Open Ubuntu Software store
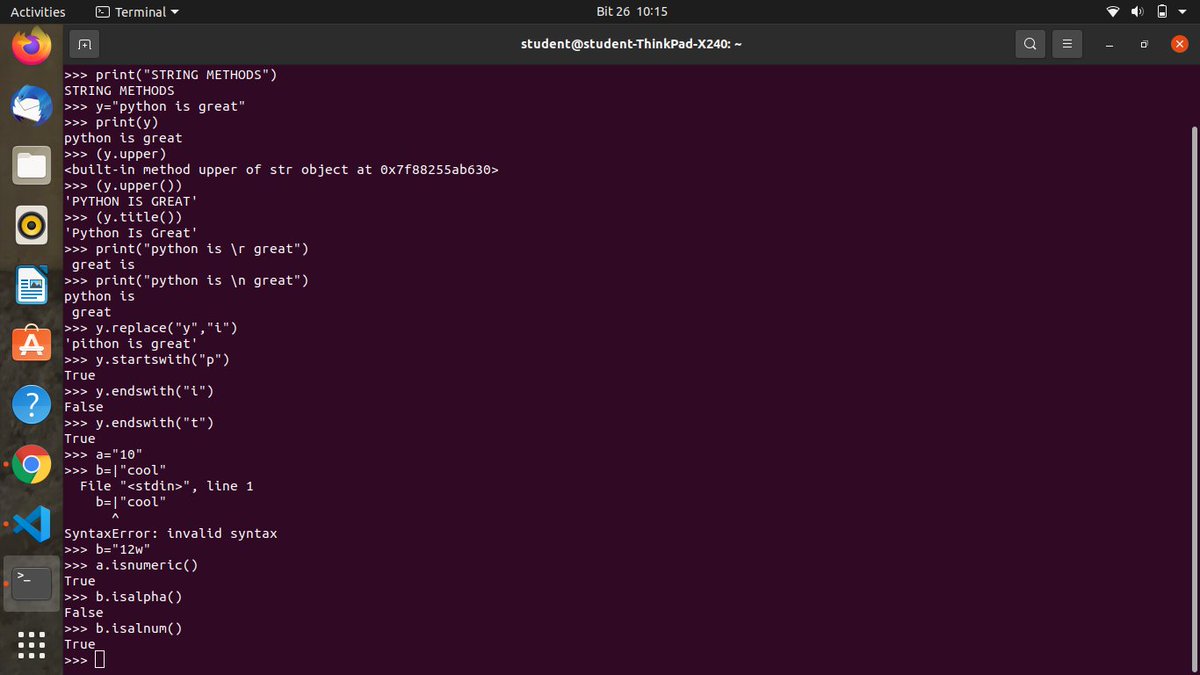This screenshot has width=1200, height=675. [31, 344]
